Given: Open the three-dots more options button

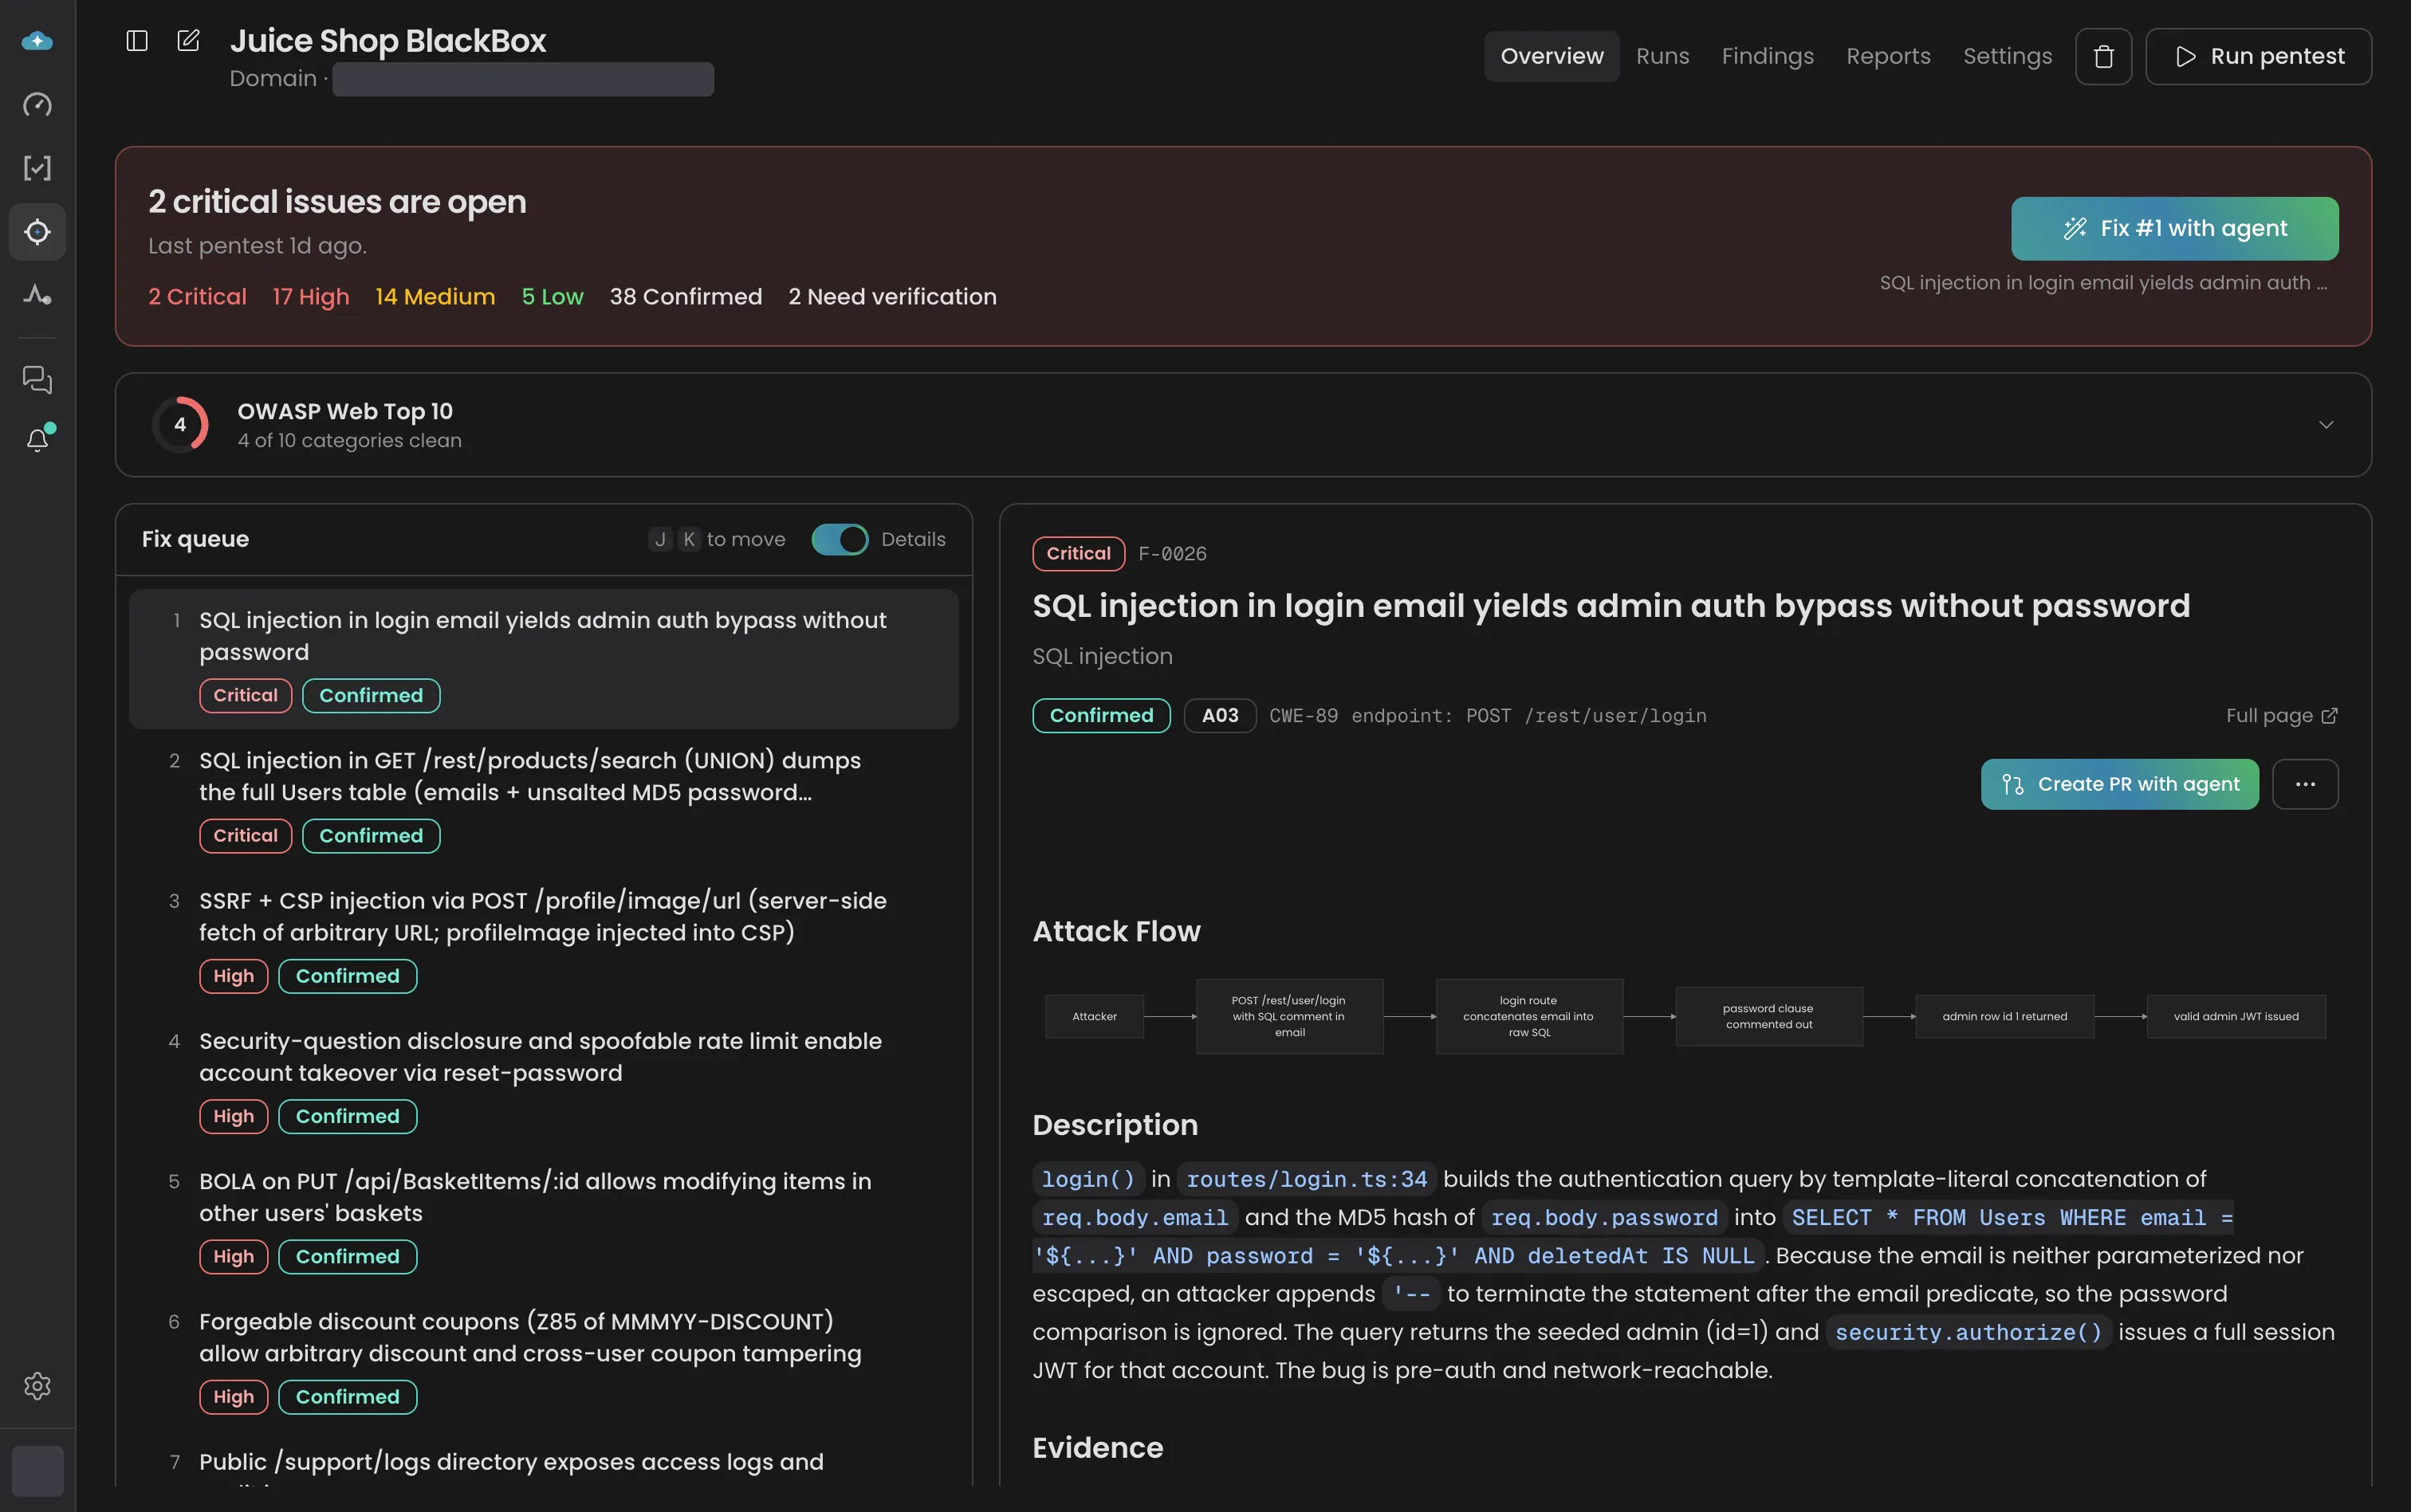Looking at the screenshot, I should click(x=2305, y=784).
